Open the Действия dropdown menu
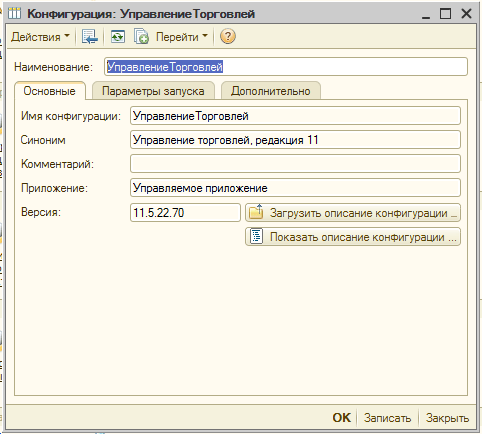 point(40,36)
